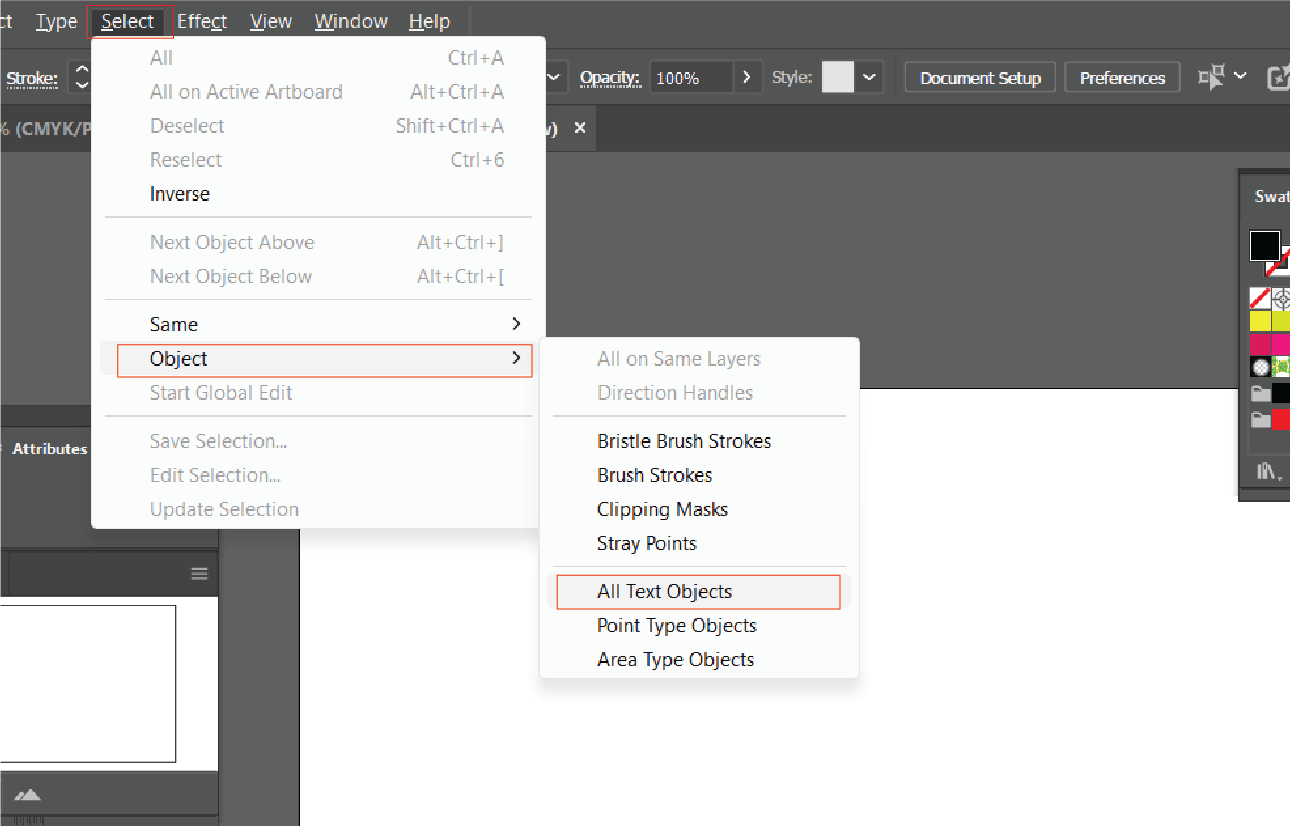1290x826 pixels.
Task: Increase Stroke weight with the up stepper
Action: tap(82, 71)
